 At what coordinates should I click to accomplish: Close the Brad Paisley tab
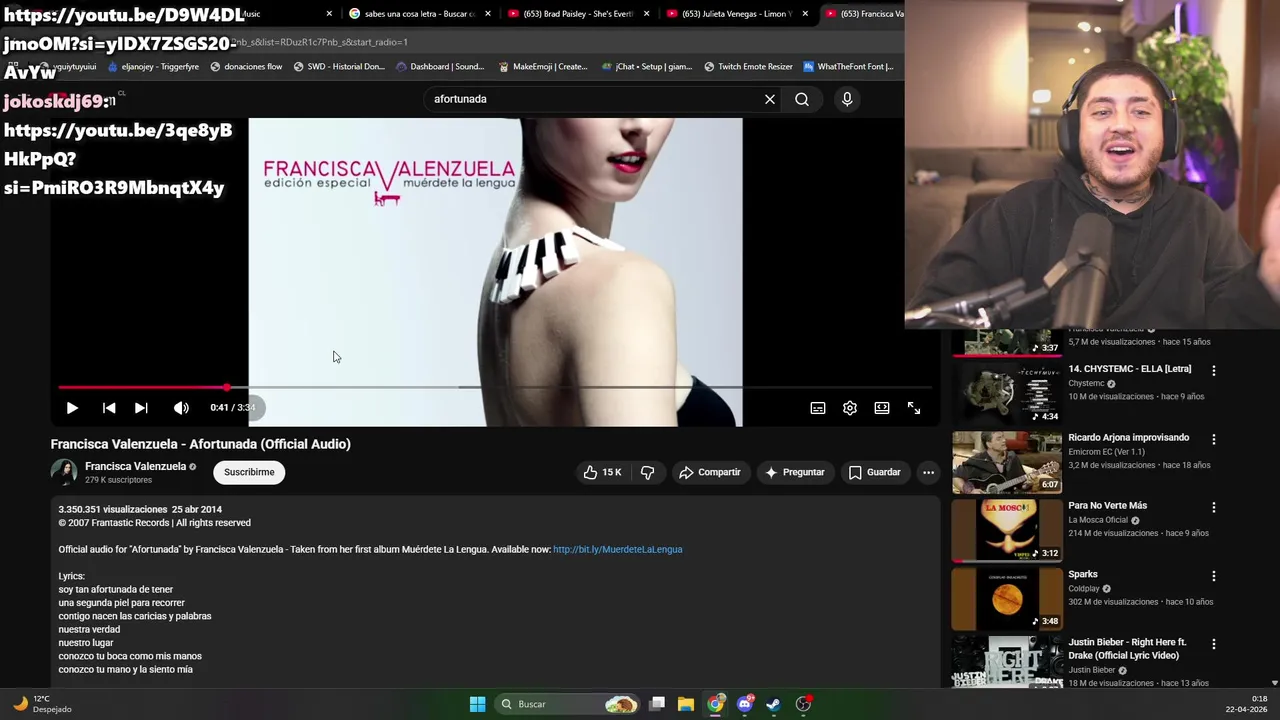[x=647, y=14]
